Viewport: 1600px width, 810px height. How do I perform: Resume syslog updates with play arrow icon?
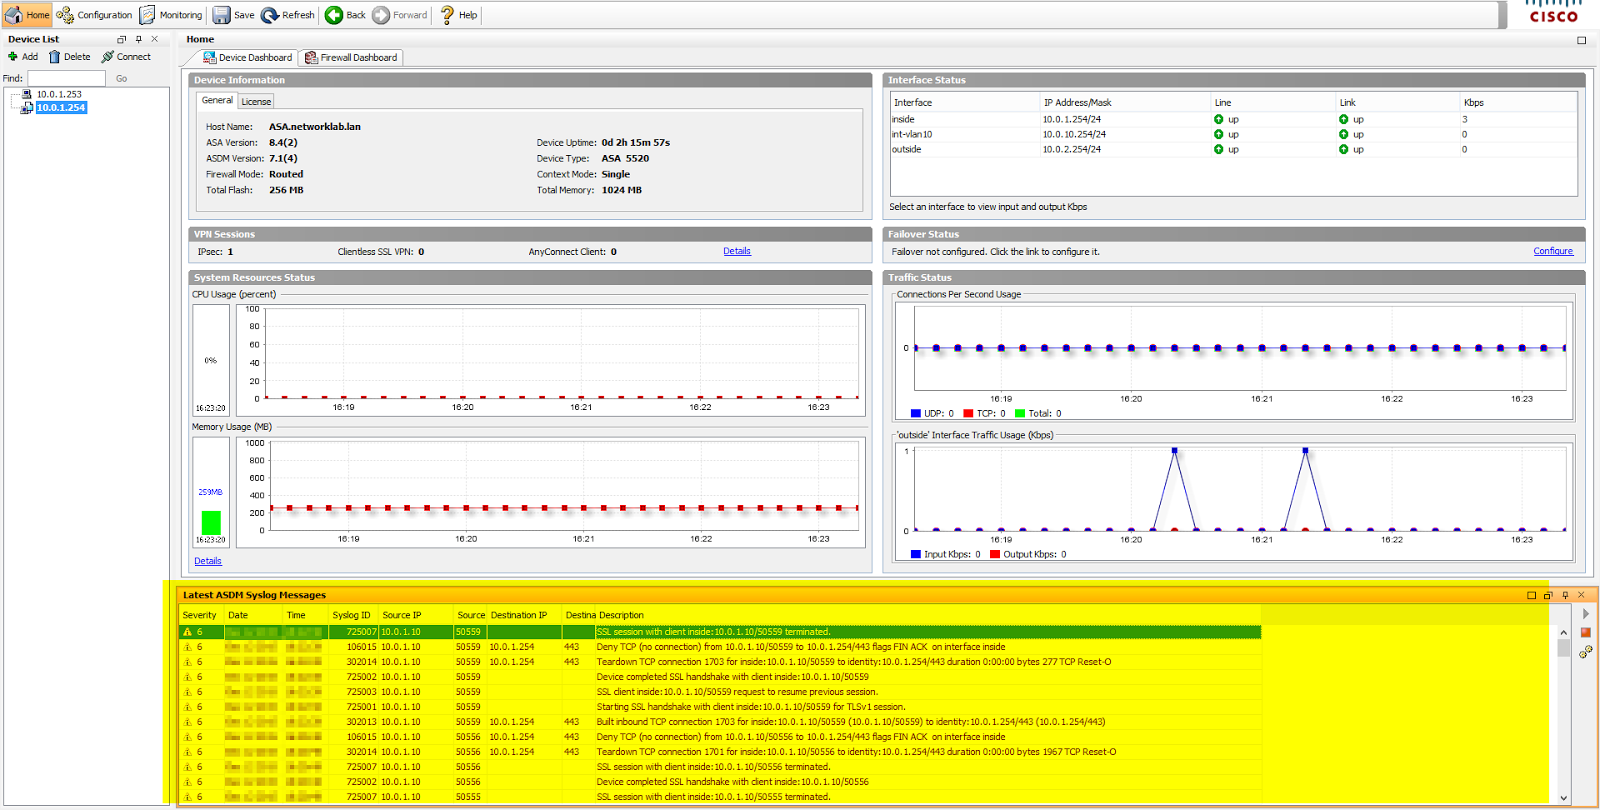pyautogui.click(x=1586, y=614)
